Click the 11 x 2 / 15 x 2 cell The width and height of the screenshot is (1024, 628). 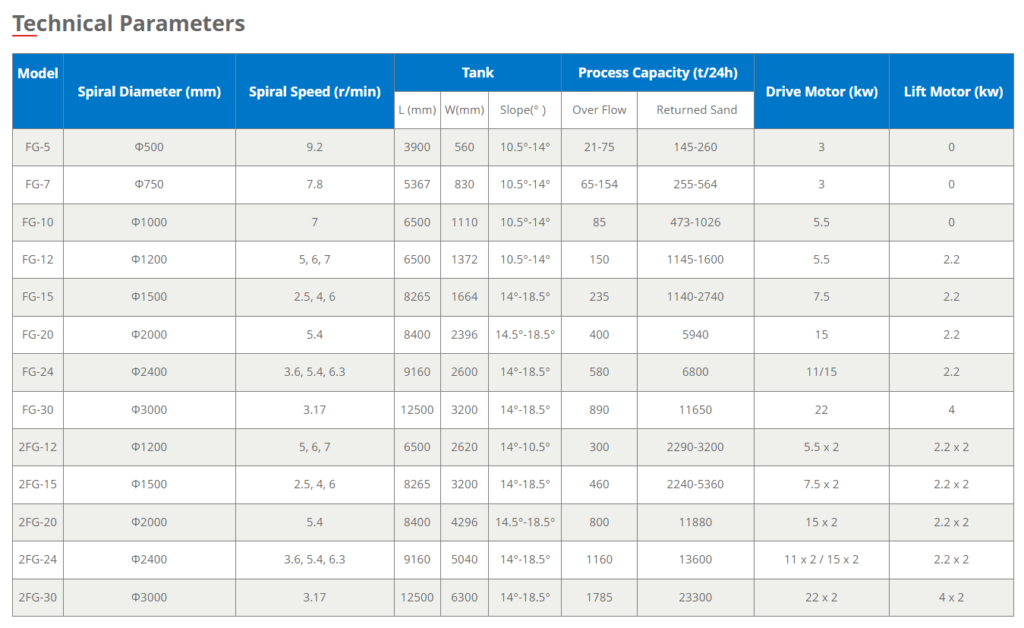[x=822, y=559]
